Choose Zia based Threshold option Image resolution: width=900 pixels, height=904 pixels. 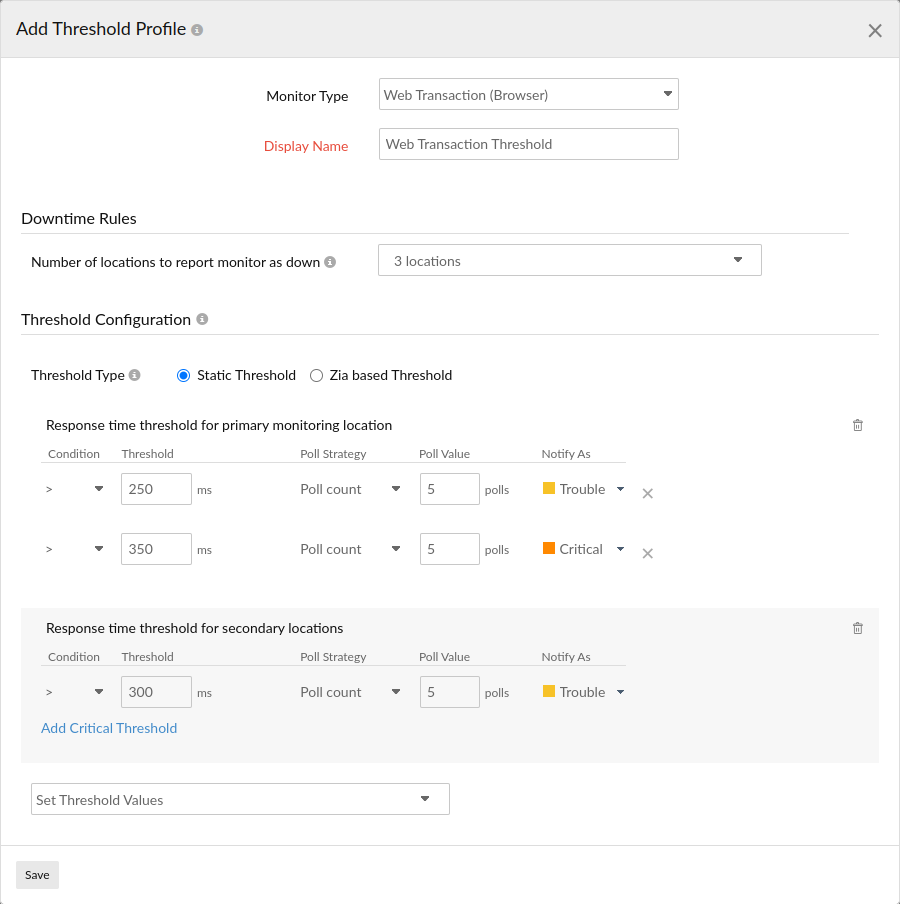click(x=316, y=375)
